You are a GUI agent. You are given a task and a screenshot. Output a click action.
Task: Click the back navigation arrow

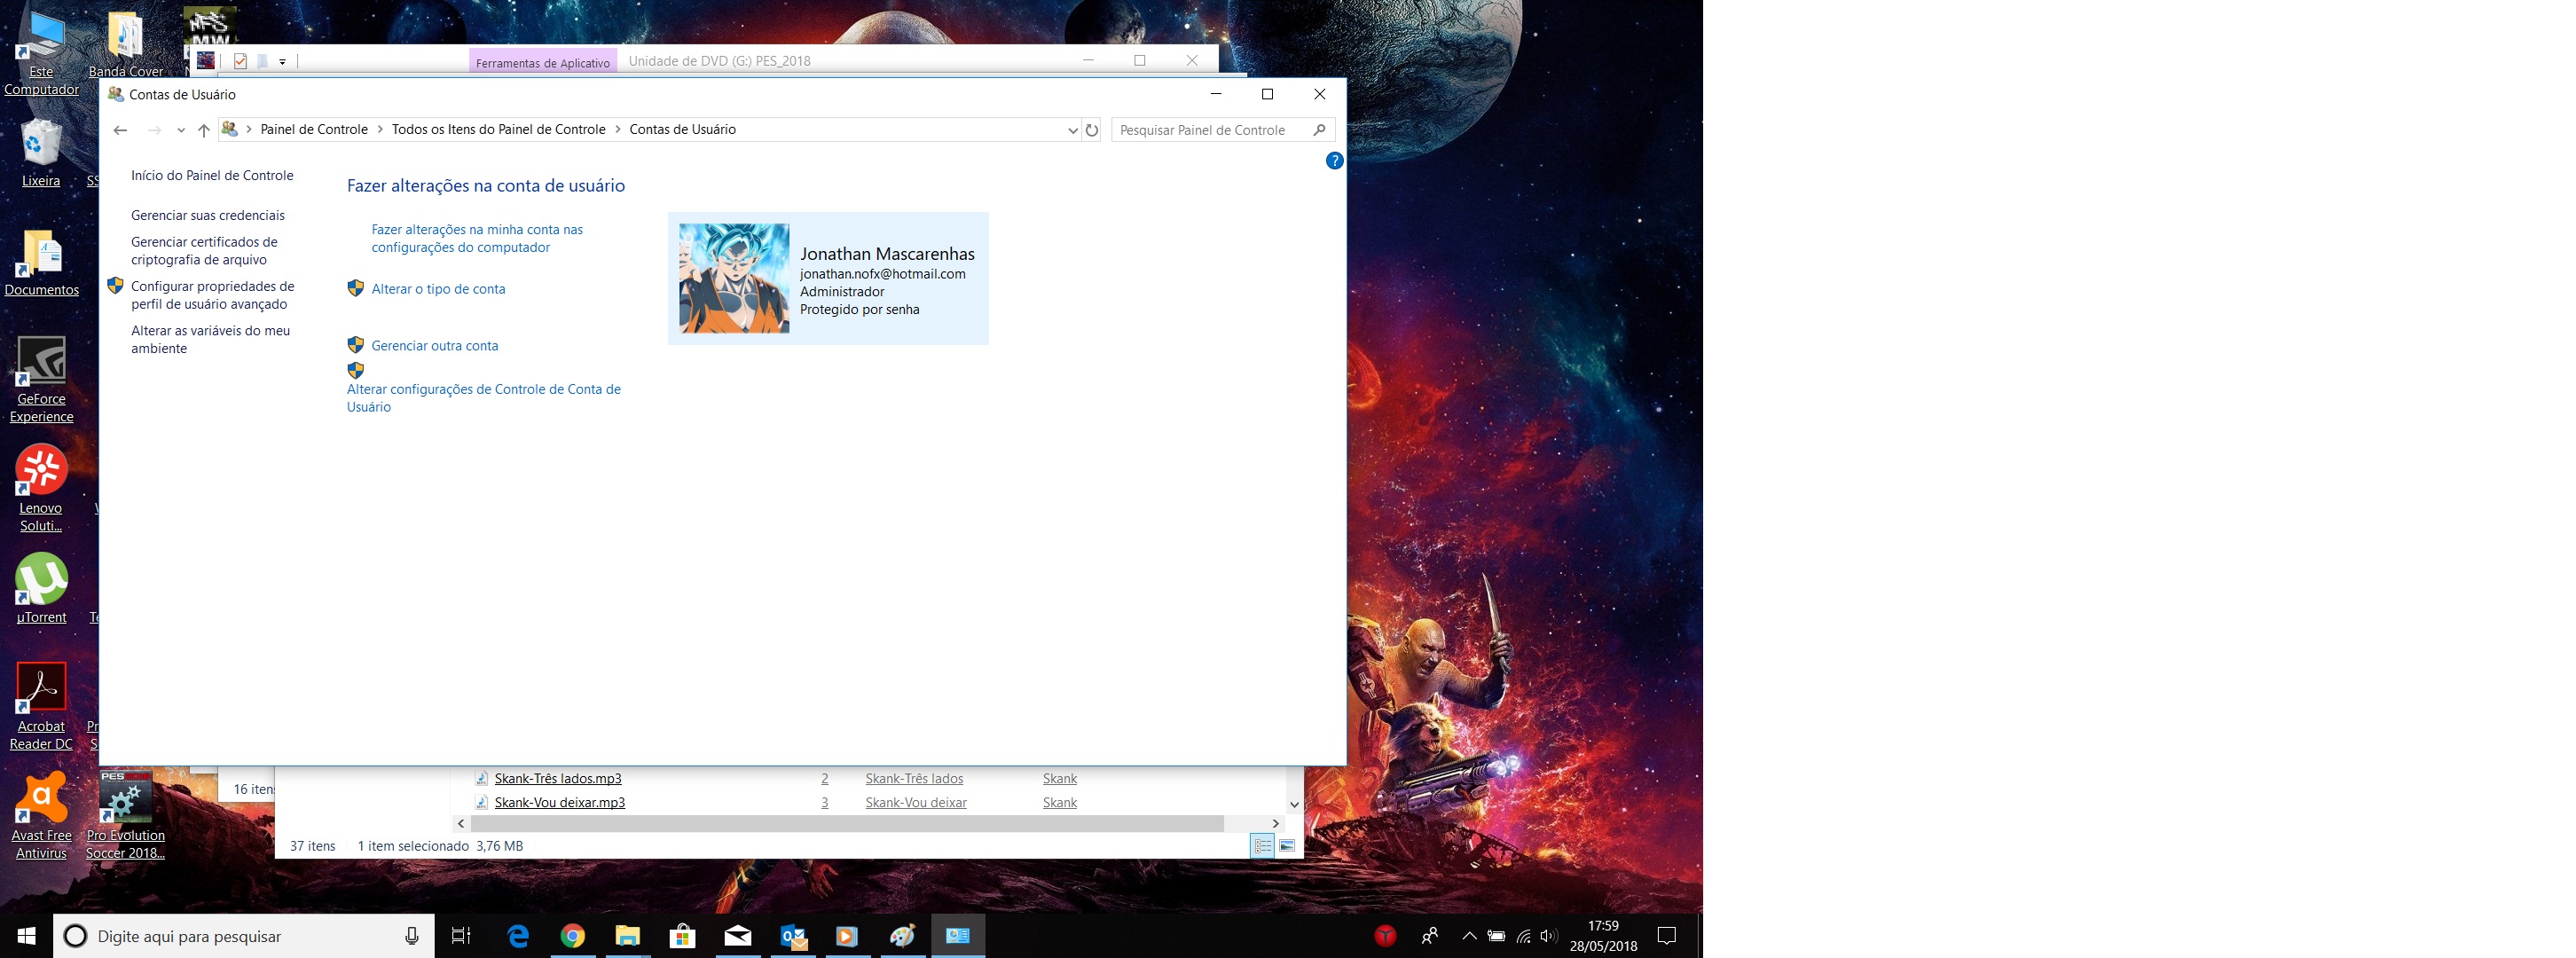tap(120, 130)
